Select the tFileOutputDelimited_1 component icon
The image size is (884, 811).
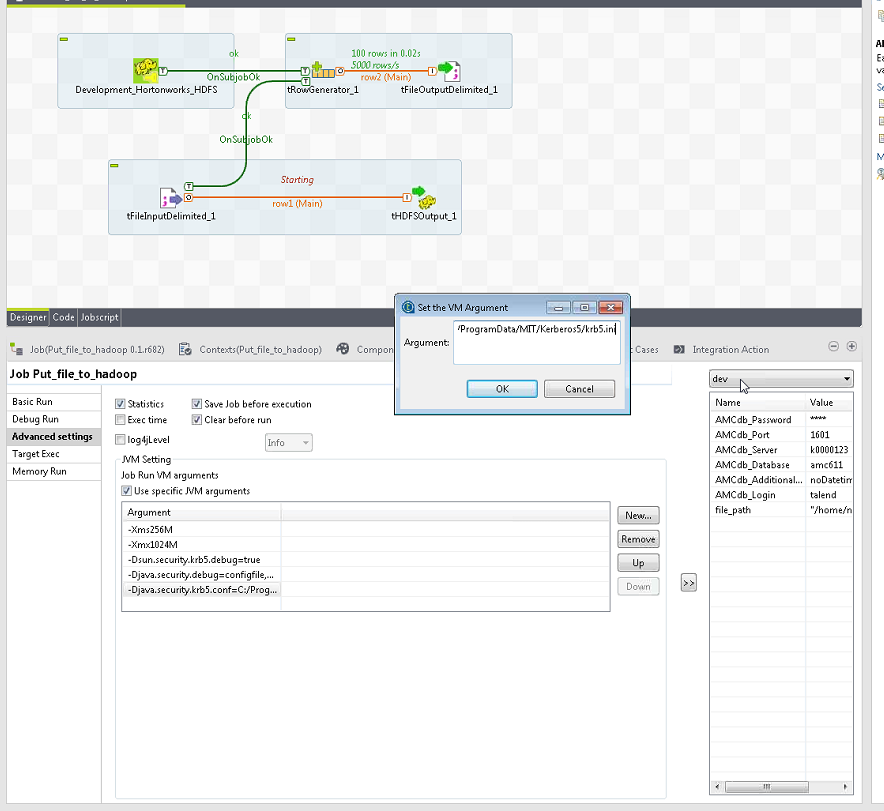[449, 71]
